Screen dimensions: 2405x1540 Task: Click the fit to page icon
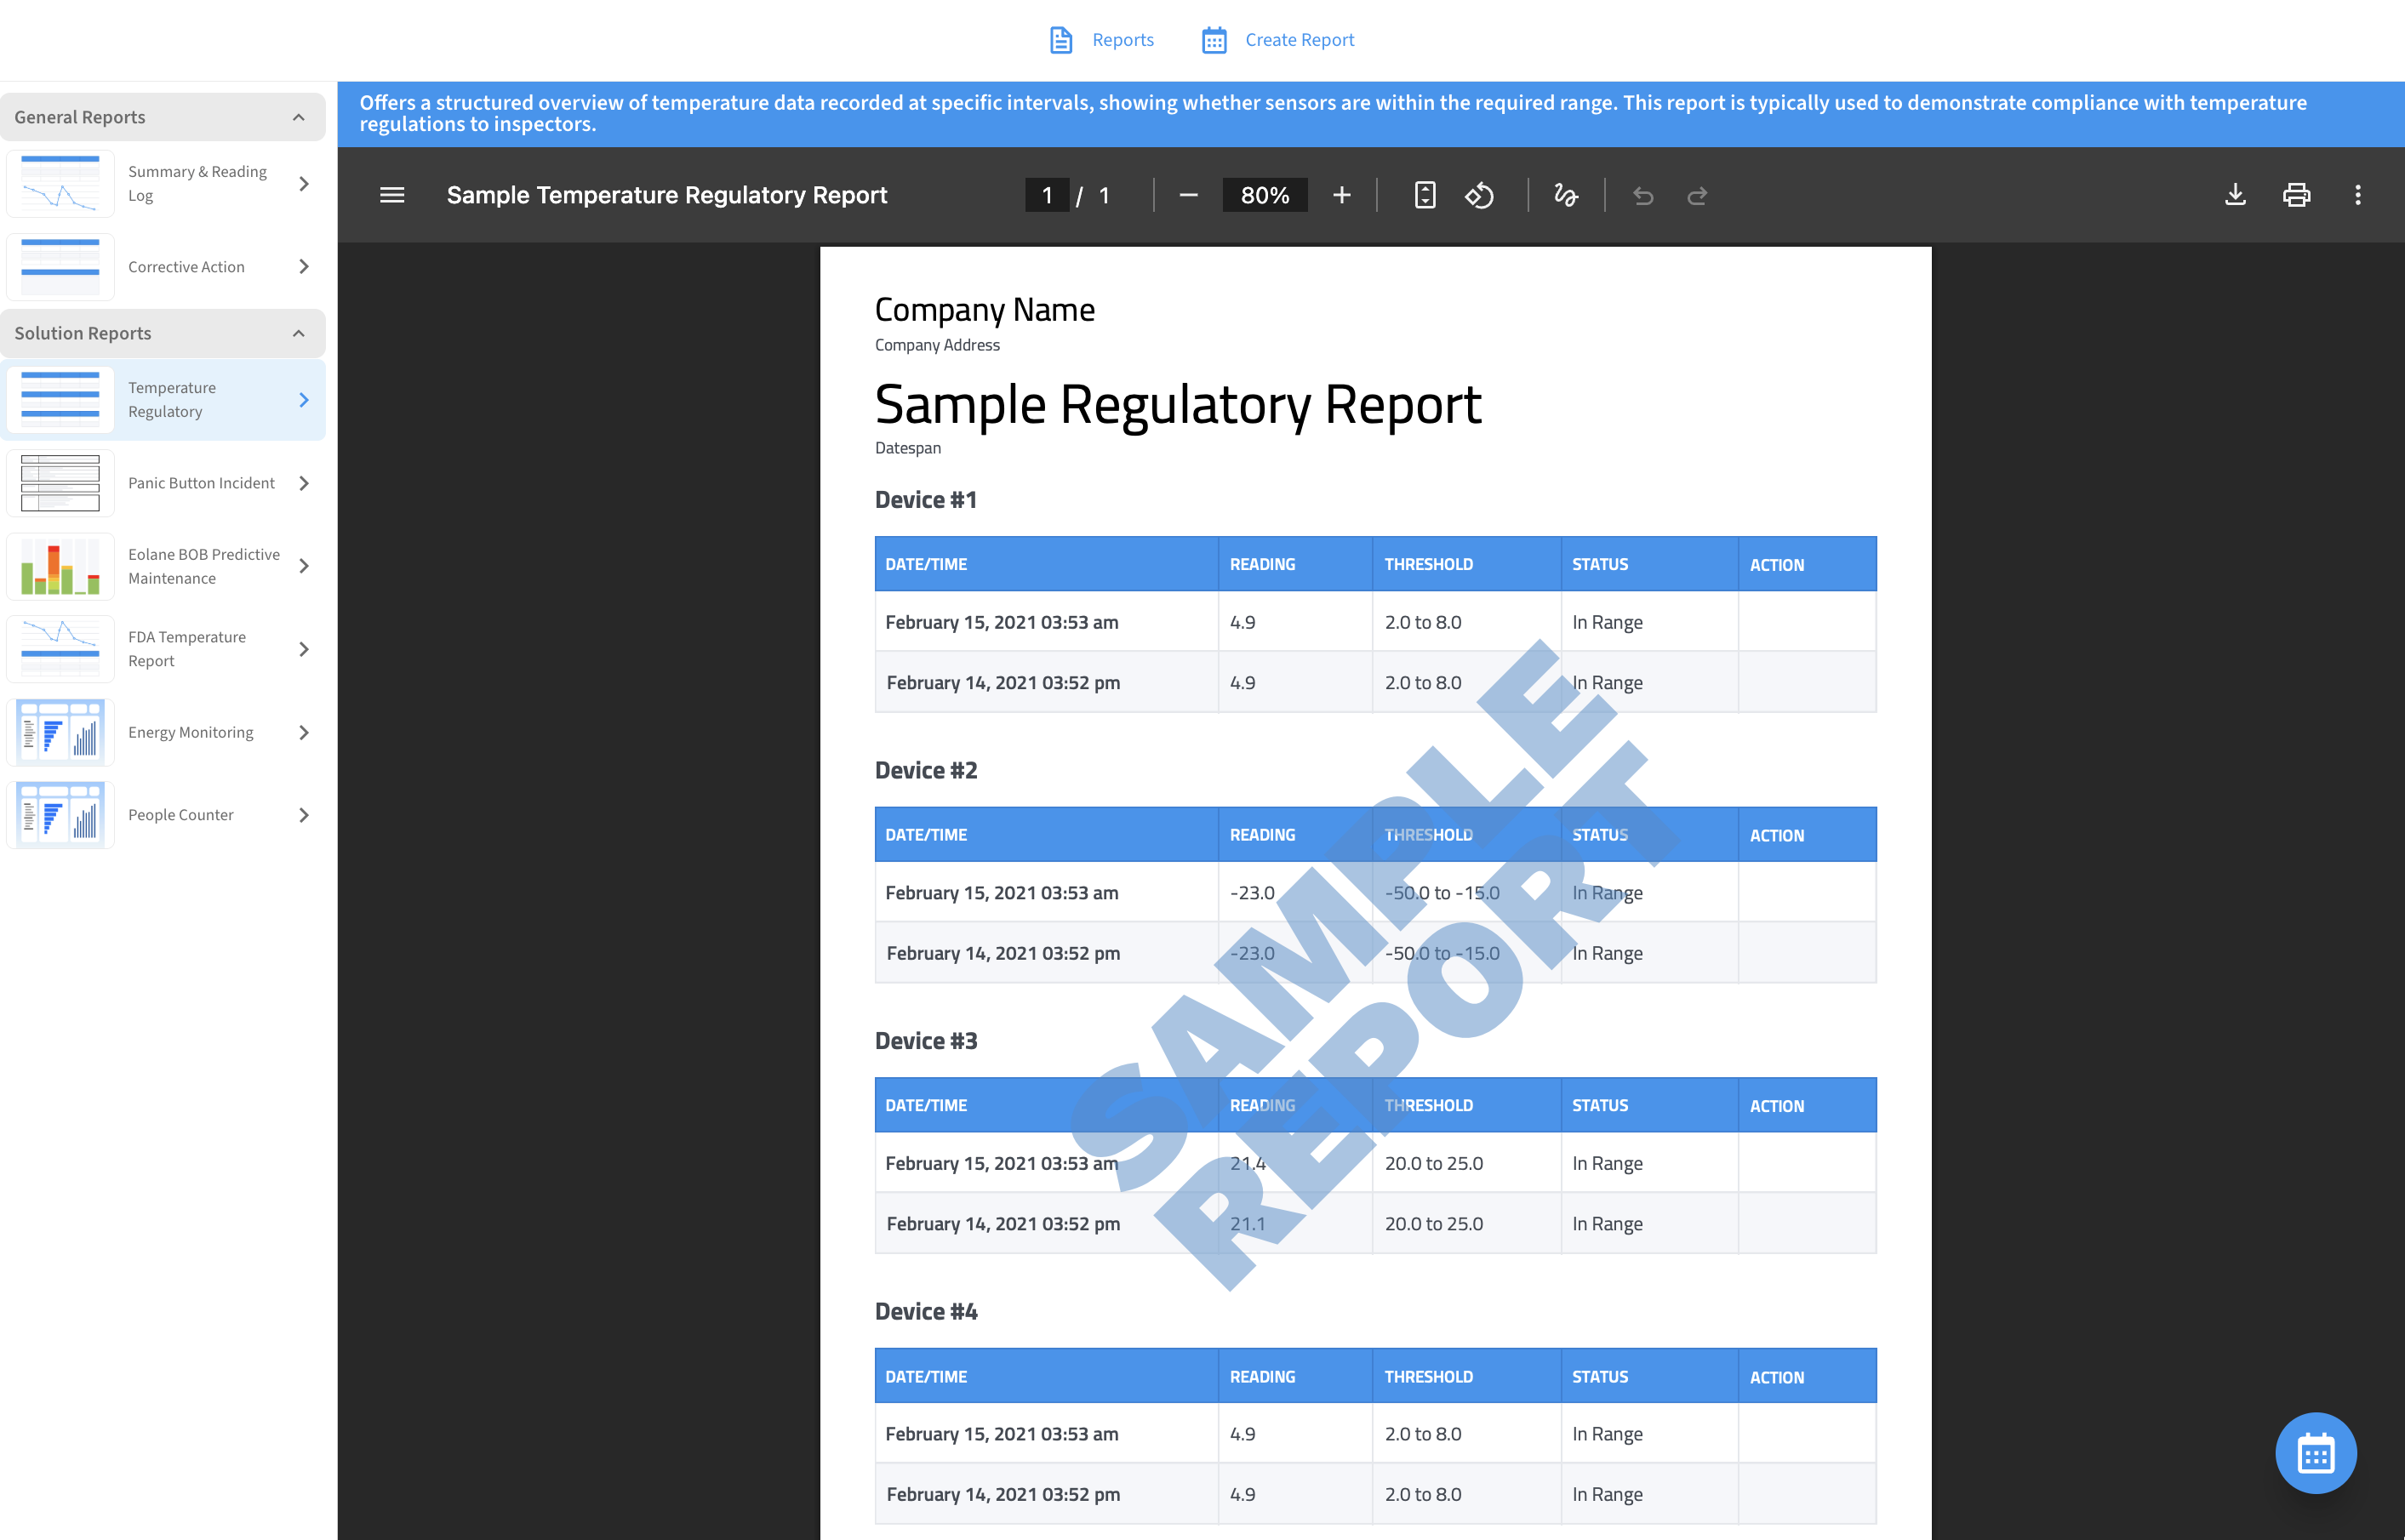point(1425,195)
